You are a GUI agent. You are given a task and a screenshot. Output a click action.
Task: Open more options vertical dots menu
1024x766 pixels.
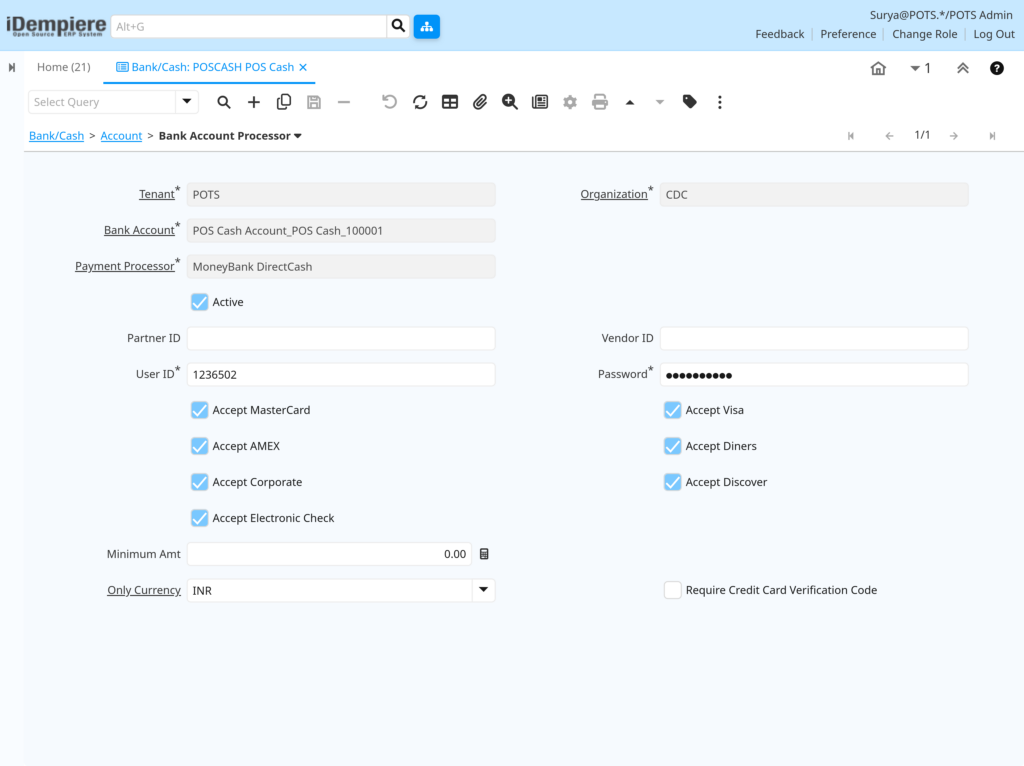click(720, 102)
